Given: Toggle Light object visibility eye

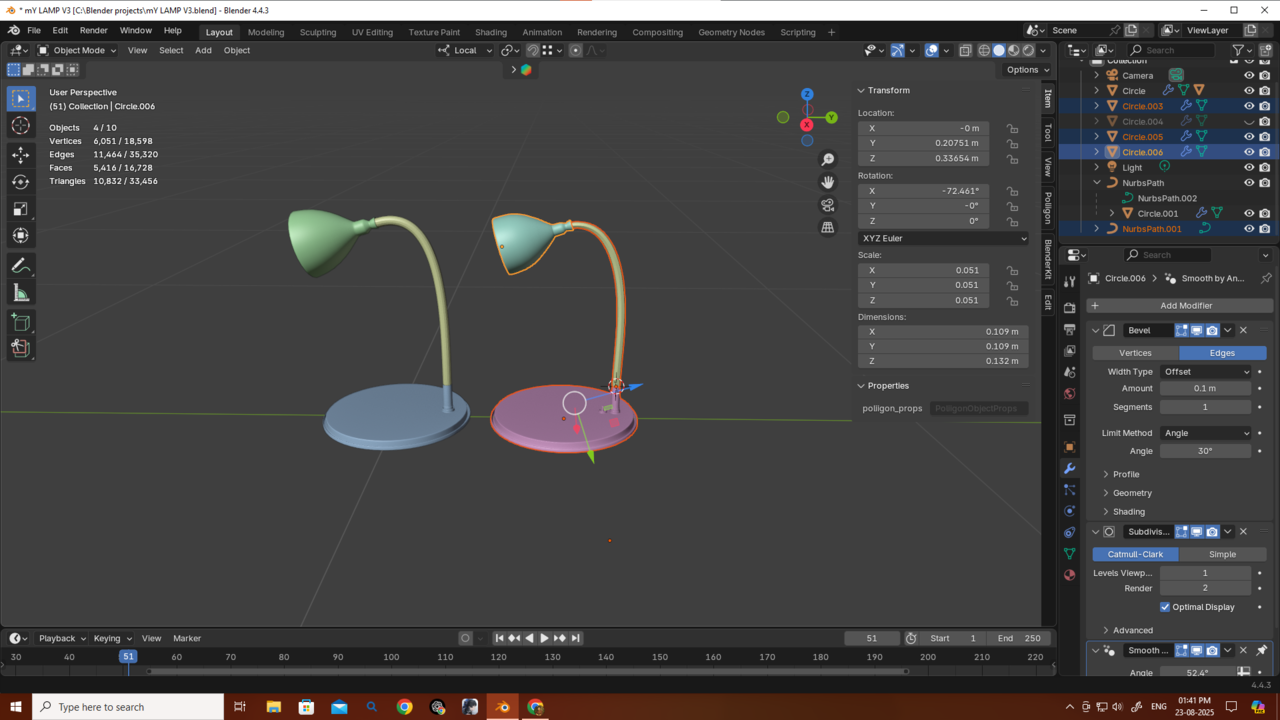Looking at the screenshot, I should [x=1248, y=167].
